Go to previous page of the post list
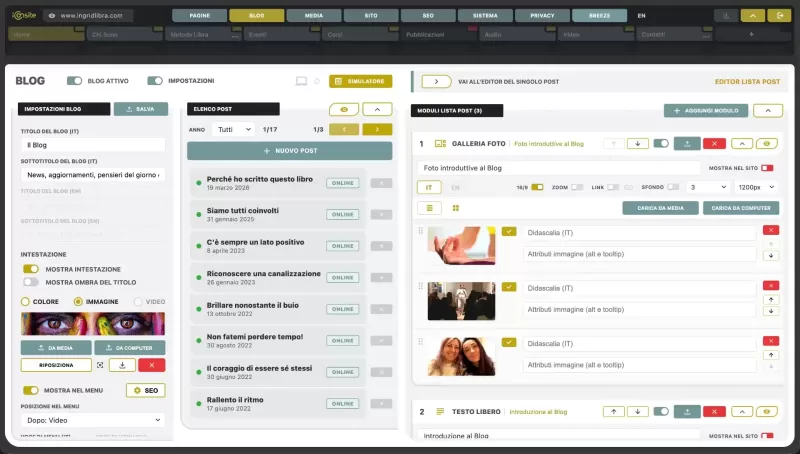Image resolution: width=800 pixels, height=454 pixels. 344,130
